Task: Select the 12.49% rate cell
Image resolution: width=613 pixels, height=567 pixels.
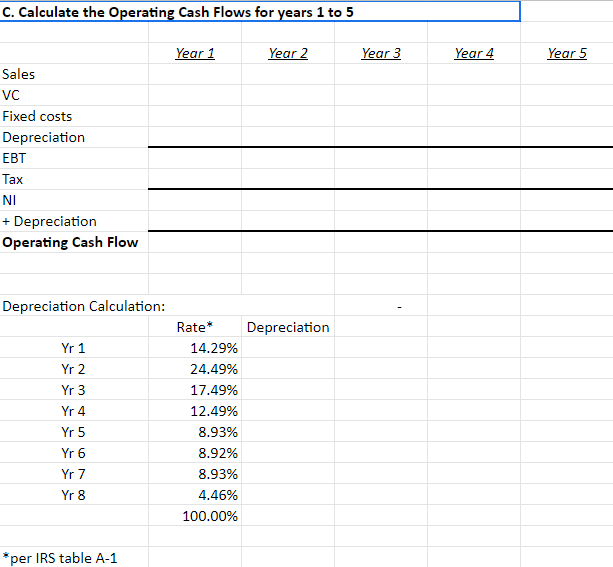Action: 195,411
